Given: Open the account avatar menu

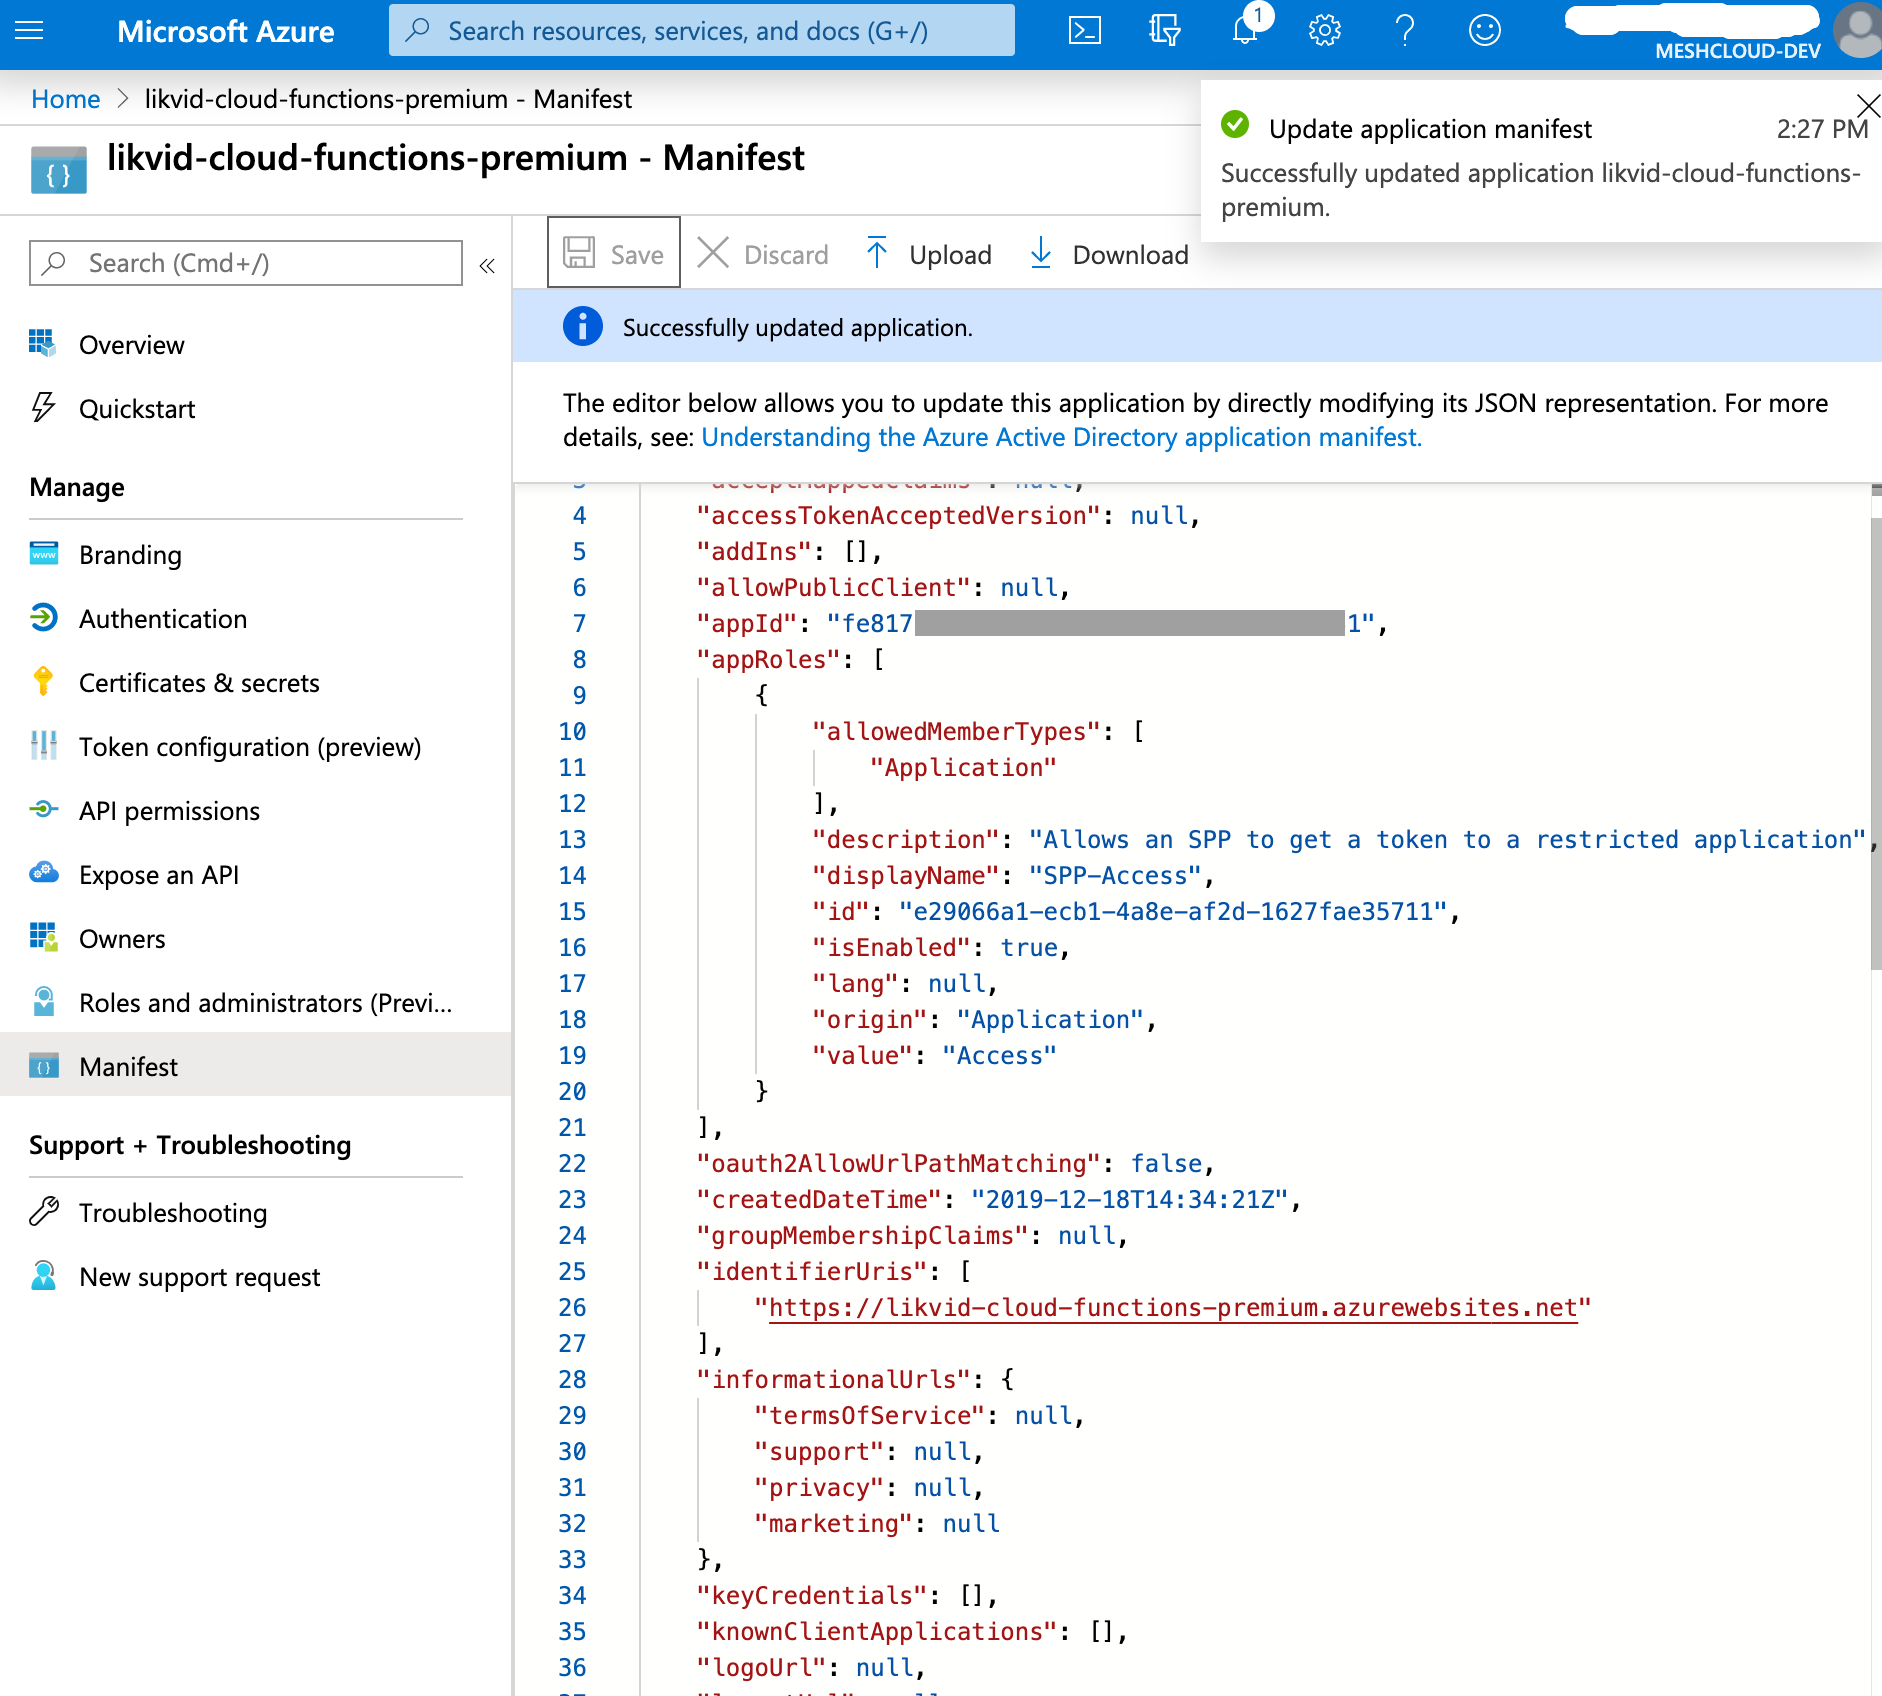Looking at the screenshot, I should [1858, 28].
